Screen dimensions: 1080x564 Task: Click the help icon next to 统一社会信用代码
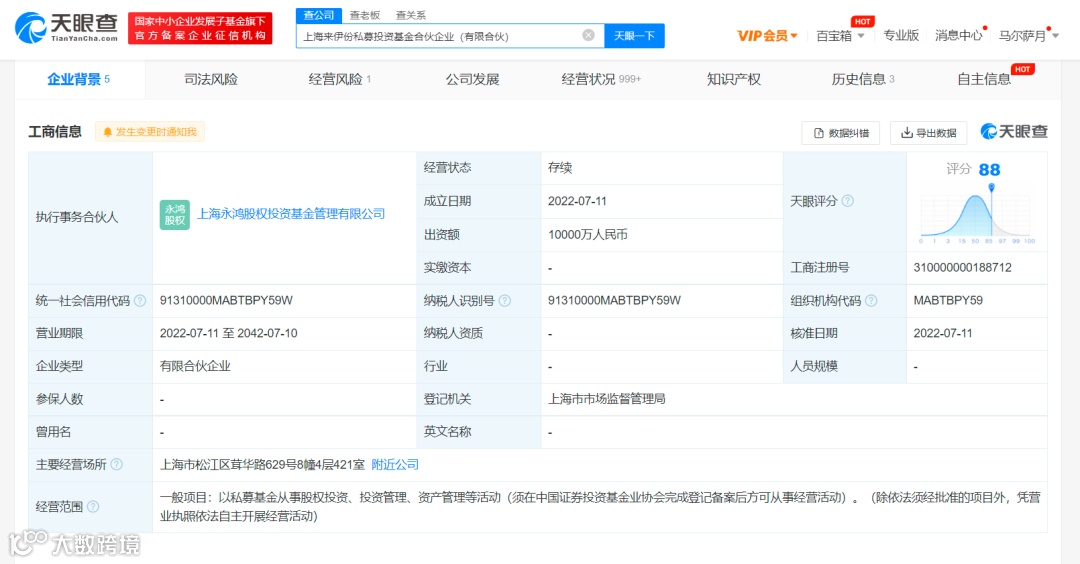pyautogui.click(x=140, y=300)
